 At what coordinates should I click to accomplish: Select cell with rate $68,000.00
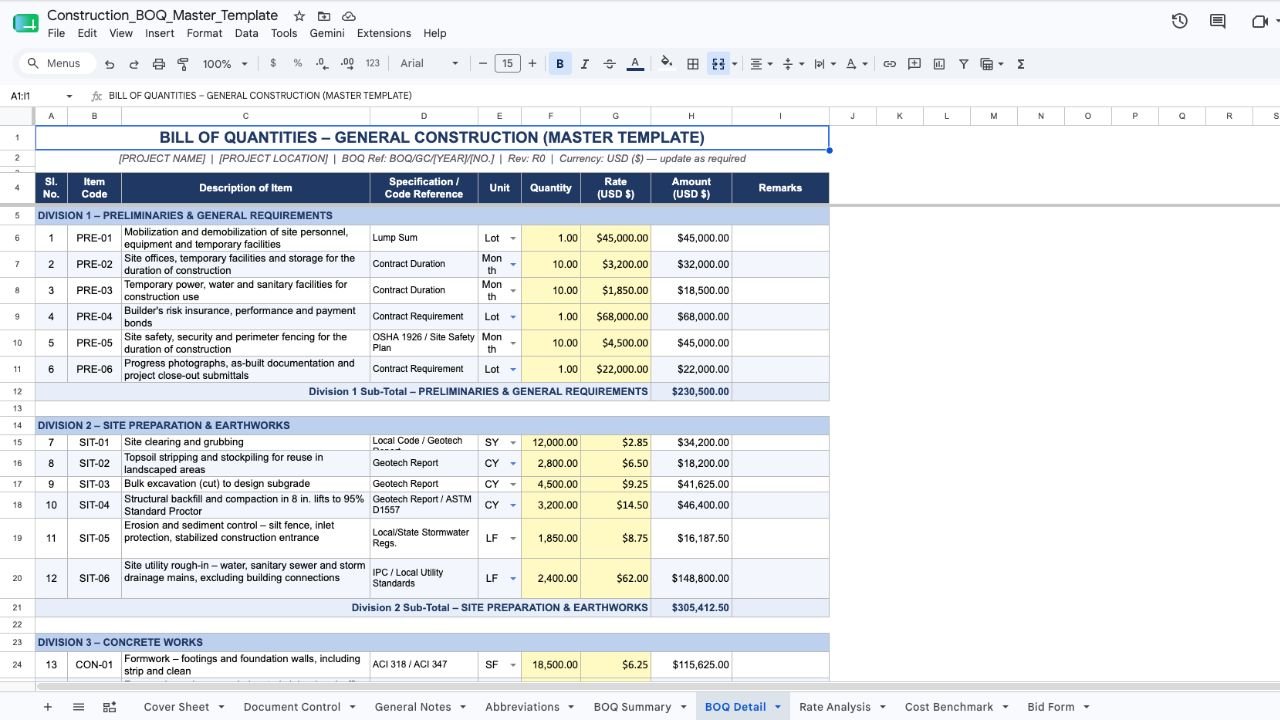(x=615, y=317)
